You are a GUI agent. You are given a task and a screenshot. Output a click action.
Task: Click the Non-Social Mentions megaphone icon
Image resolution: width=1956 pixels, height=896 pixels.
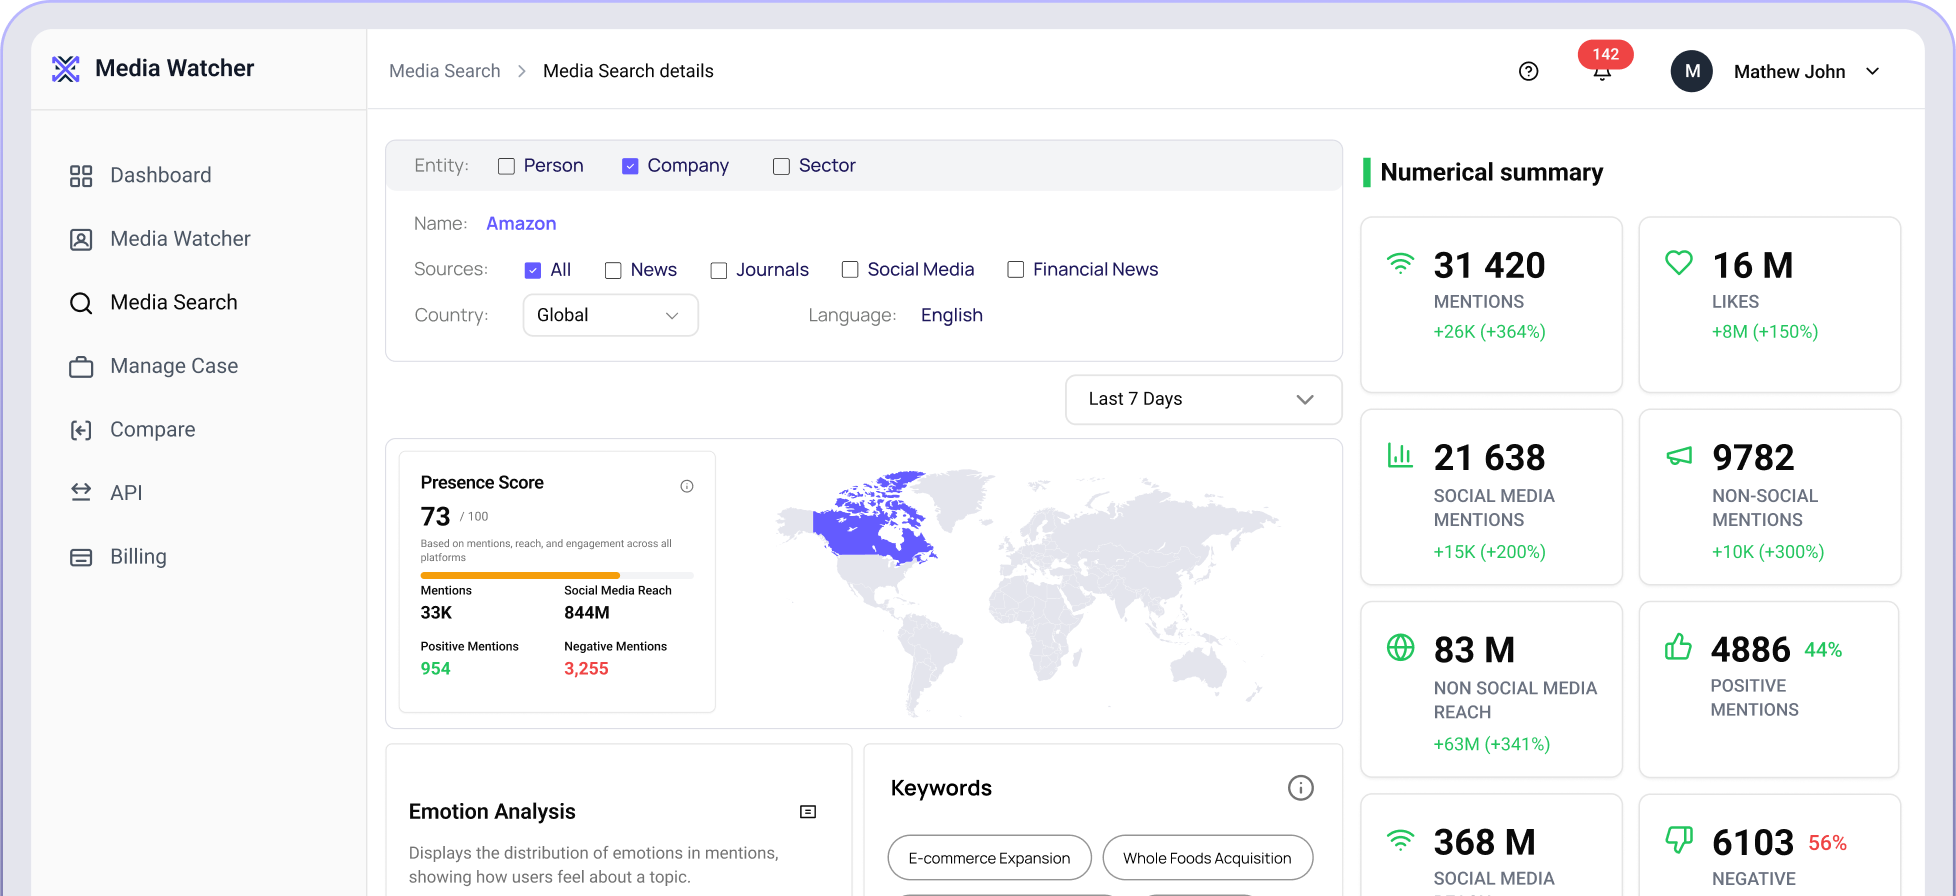coord(1679,456)
